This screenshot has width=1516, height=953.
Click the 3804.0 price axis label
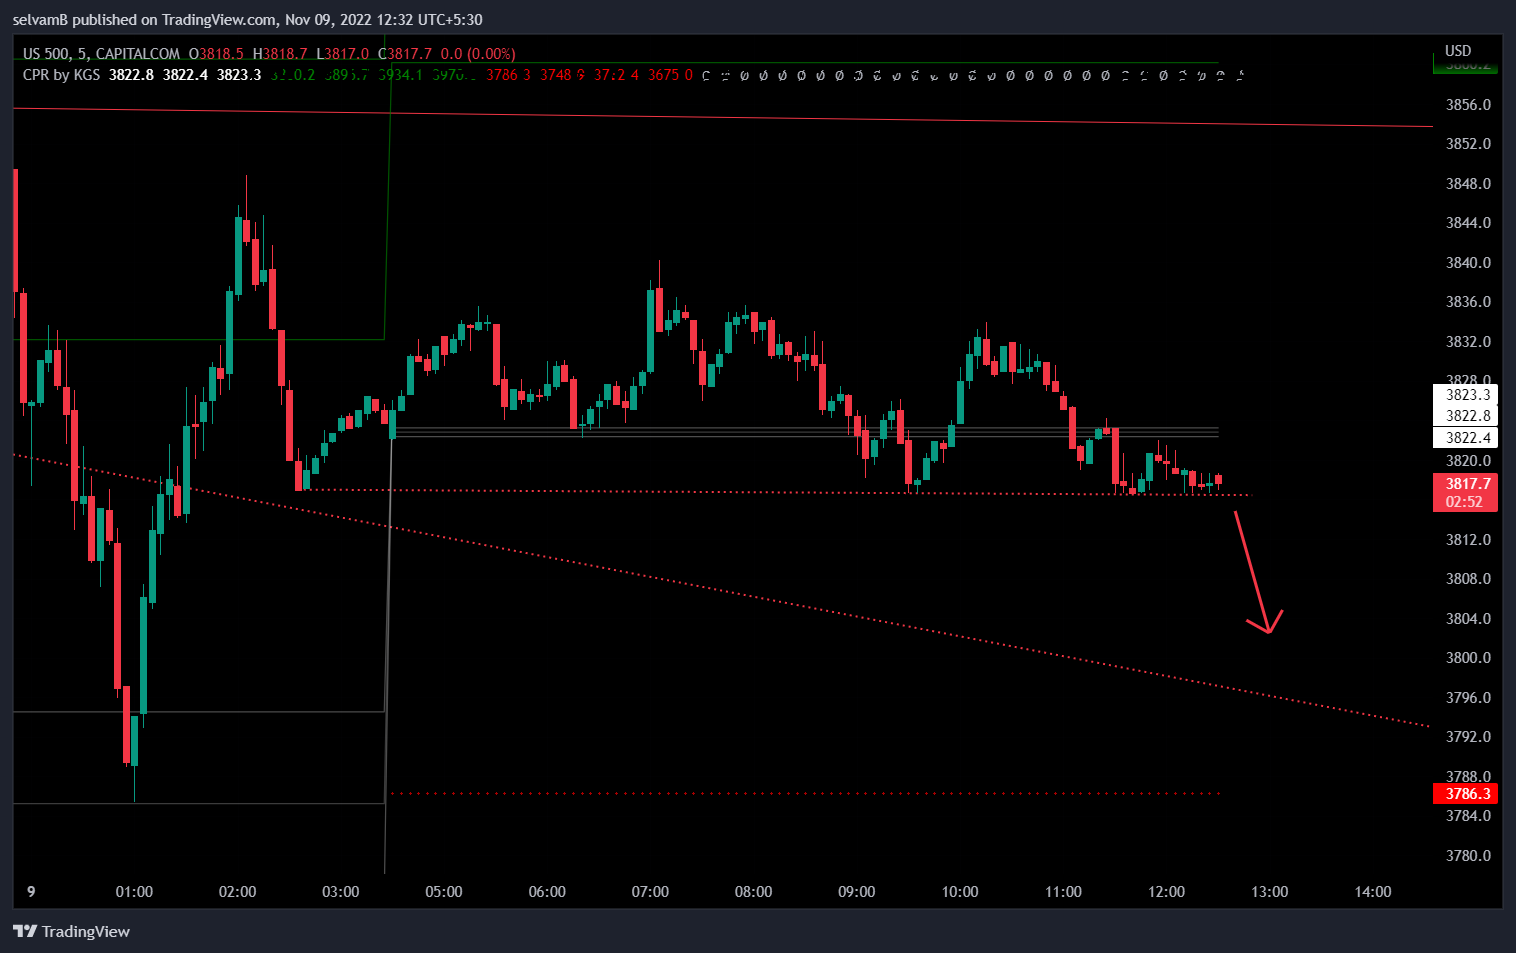coord(1468,619)
